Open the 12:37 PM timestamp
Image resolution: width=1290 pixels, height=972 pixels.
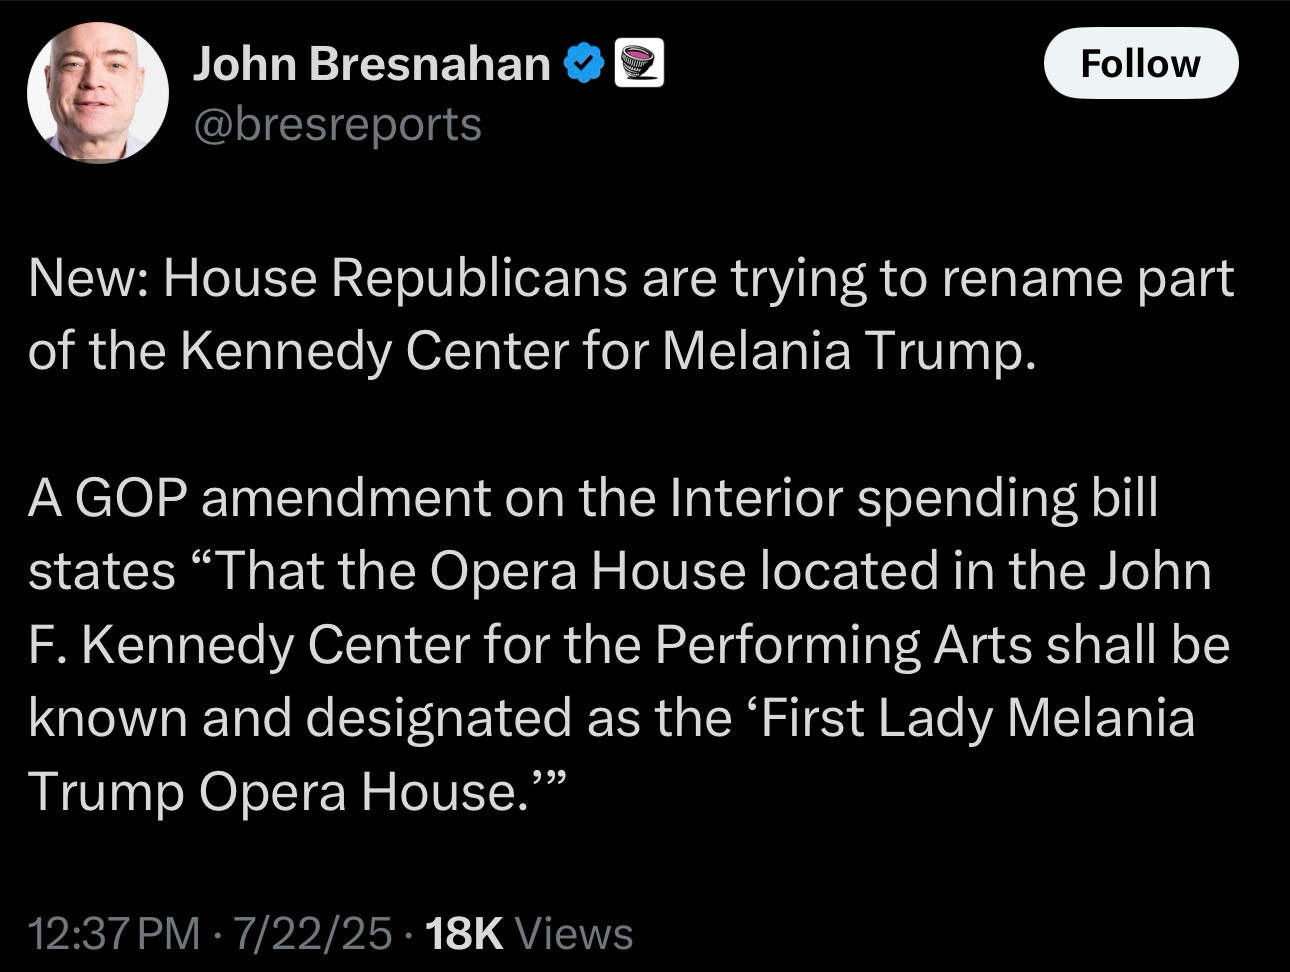pyautogui.click(x=114, y=934)
